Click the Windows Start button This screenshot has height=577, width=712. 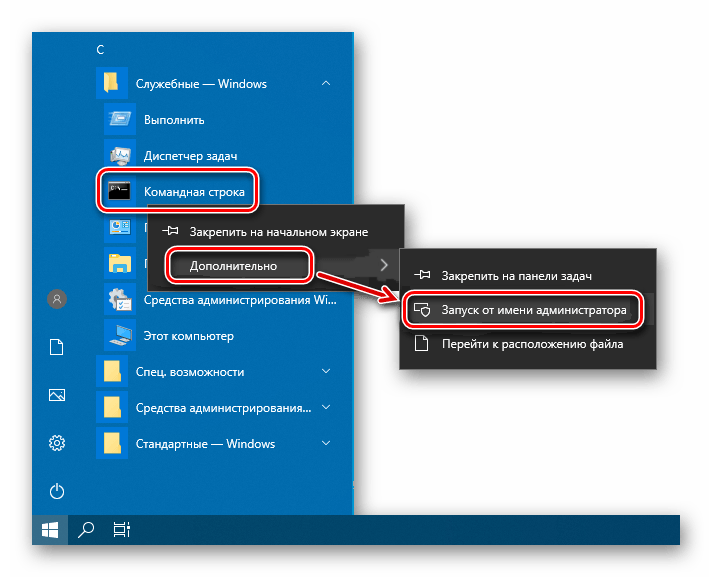[50, 530]
